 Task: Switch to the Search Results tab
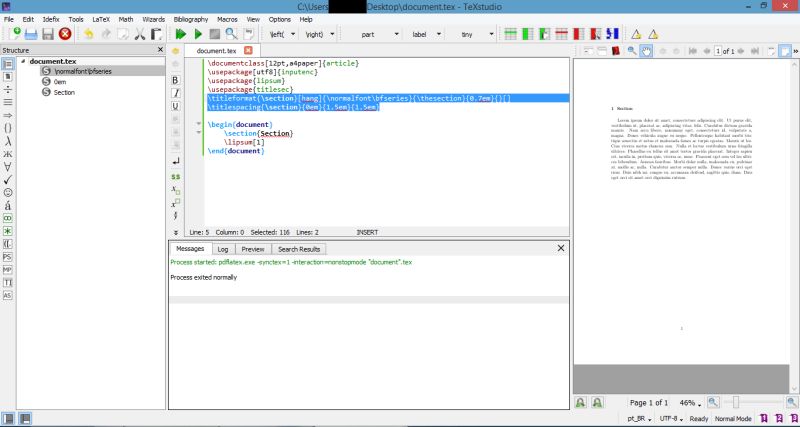coord(299,249)
